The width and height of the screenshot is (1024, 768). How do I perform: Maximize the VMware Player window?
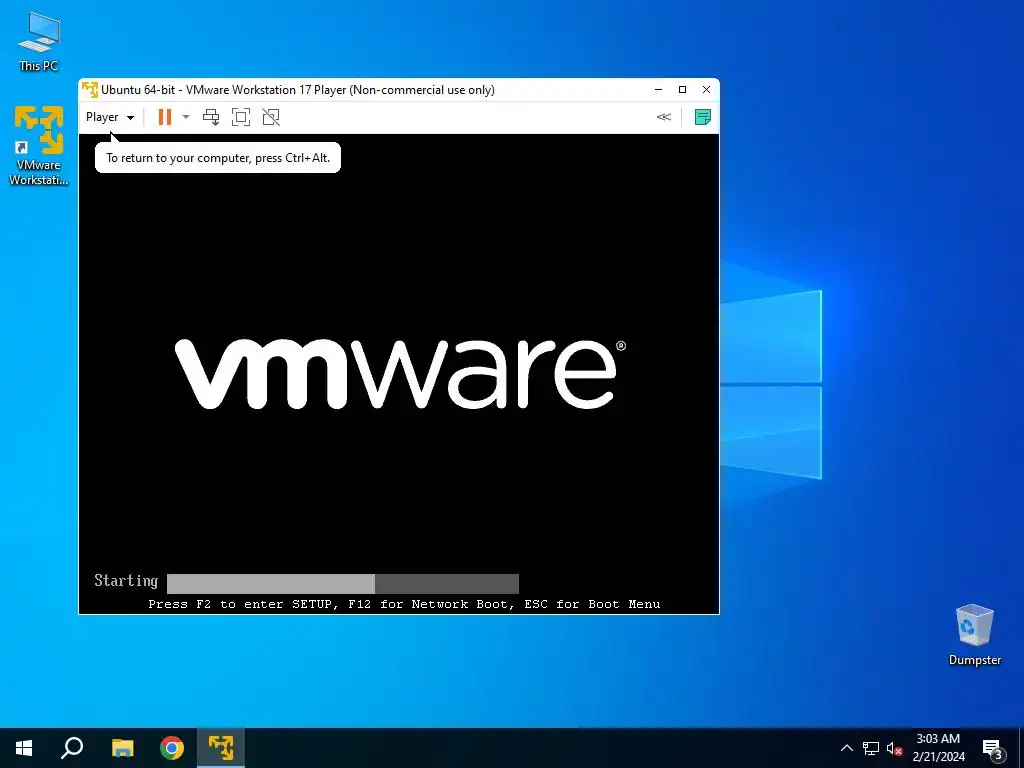[x=682, y=89]
